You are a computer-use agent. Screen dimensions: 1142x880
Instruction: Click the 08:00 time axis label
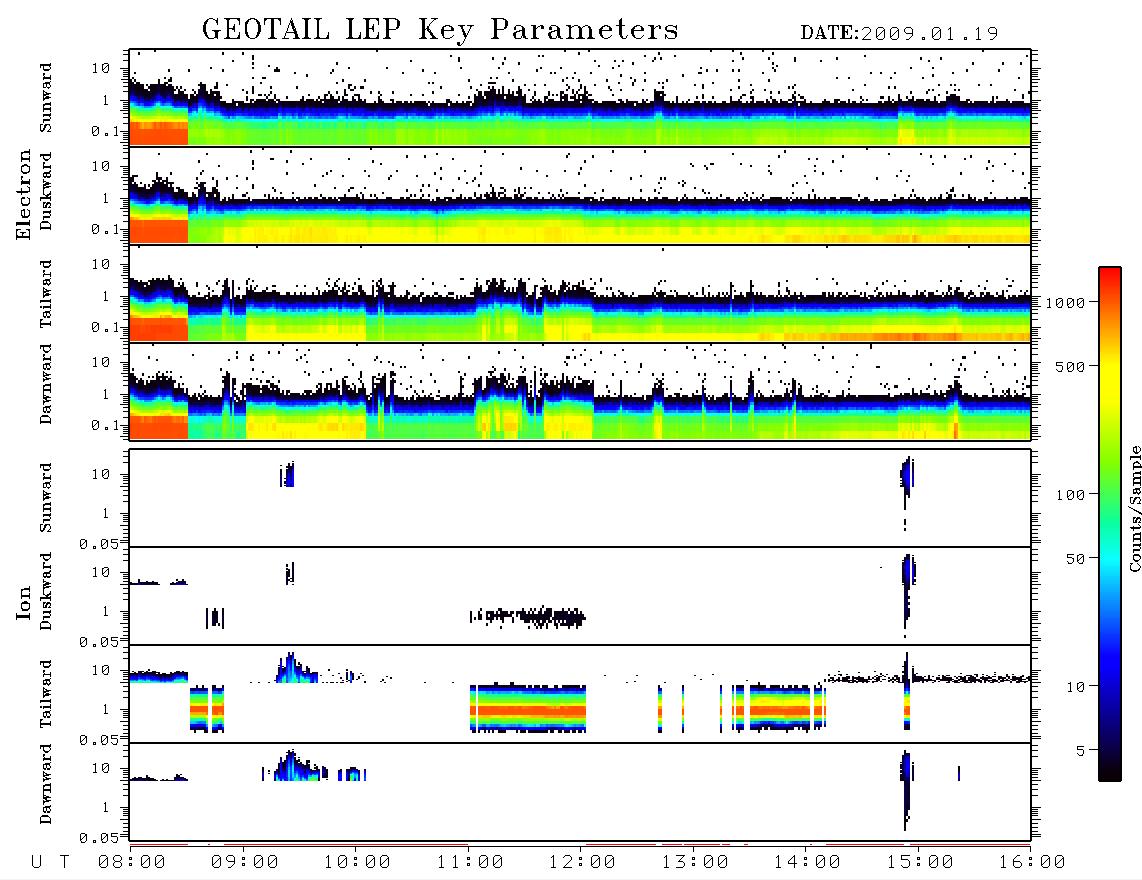132,862
